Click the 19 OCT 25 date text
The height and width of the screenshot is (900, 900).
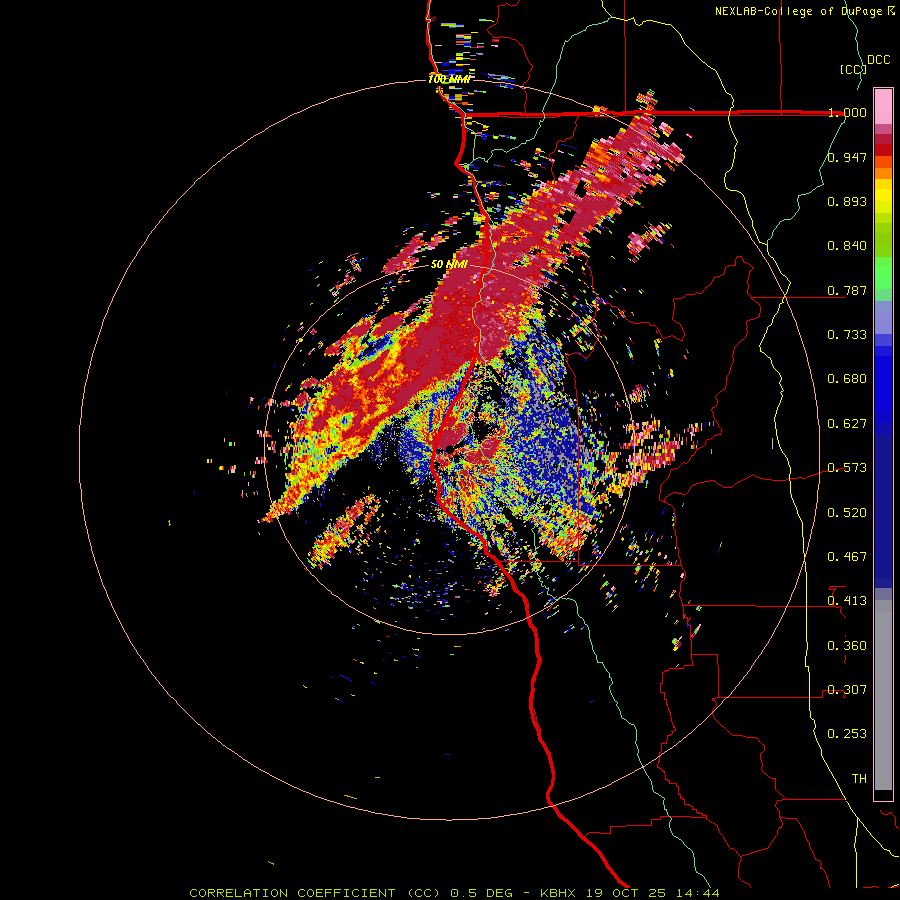click(x=627, y=893)
